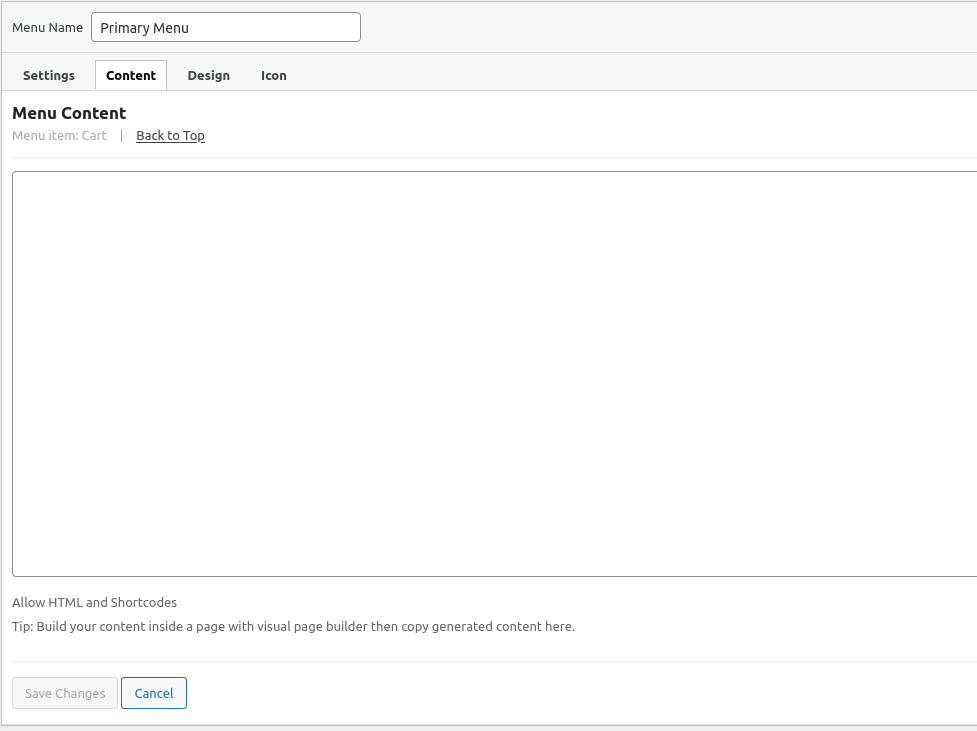Screen dimensions: 977x731
Task: Click the word 'Cart' in breadcrumb line
Action: 94,135
